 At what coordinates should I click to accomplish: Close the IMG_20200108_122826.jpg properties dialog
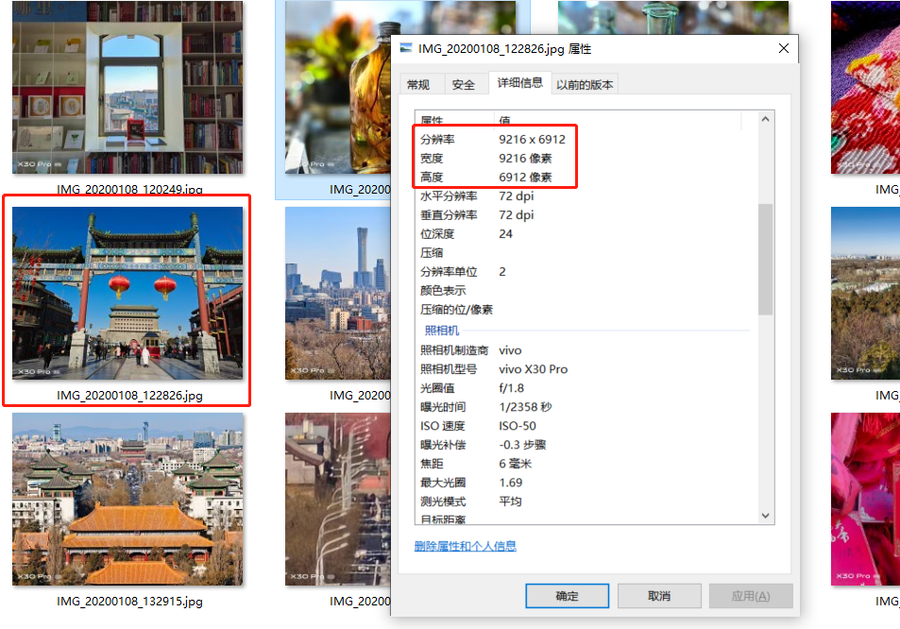pyautogui.click(x=782, y=49)
